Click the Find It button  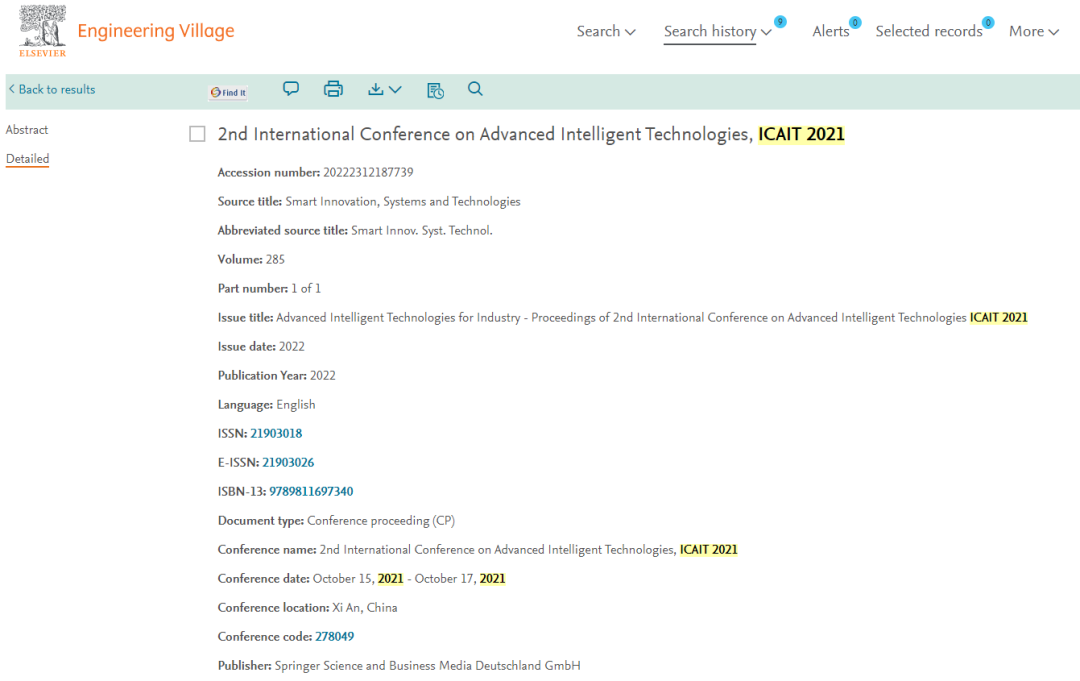coord(228,92)
